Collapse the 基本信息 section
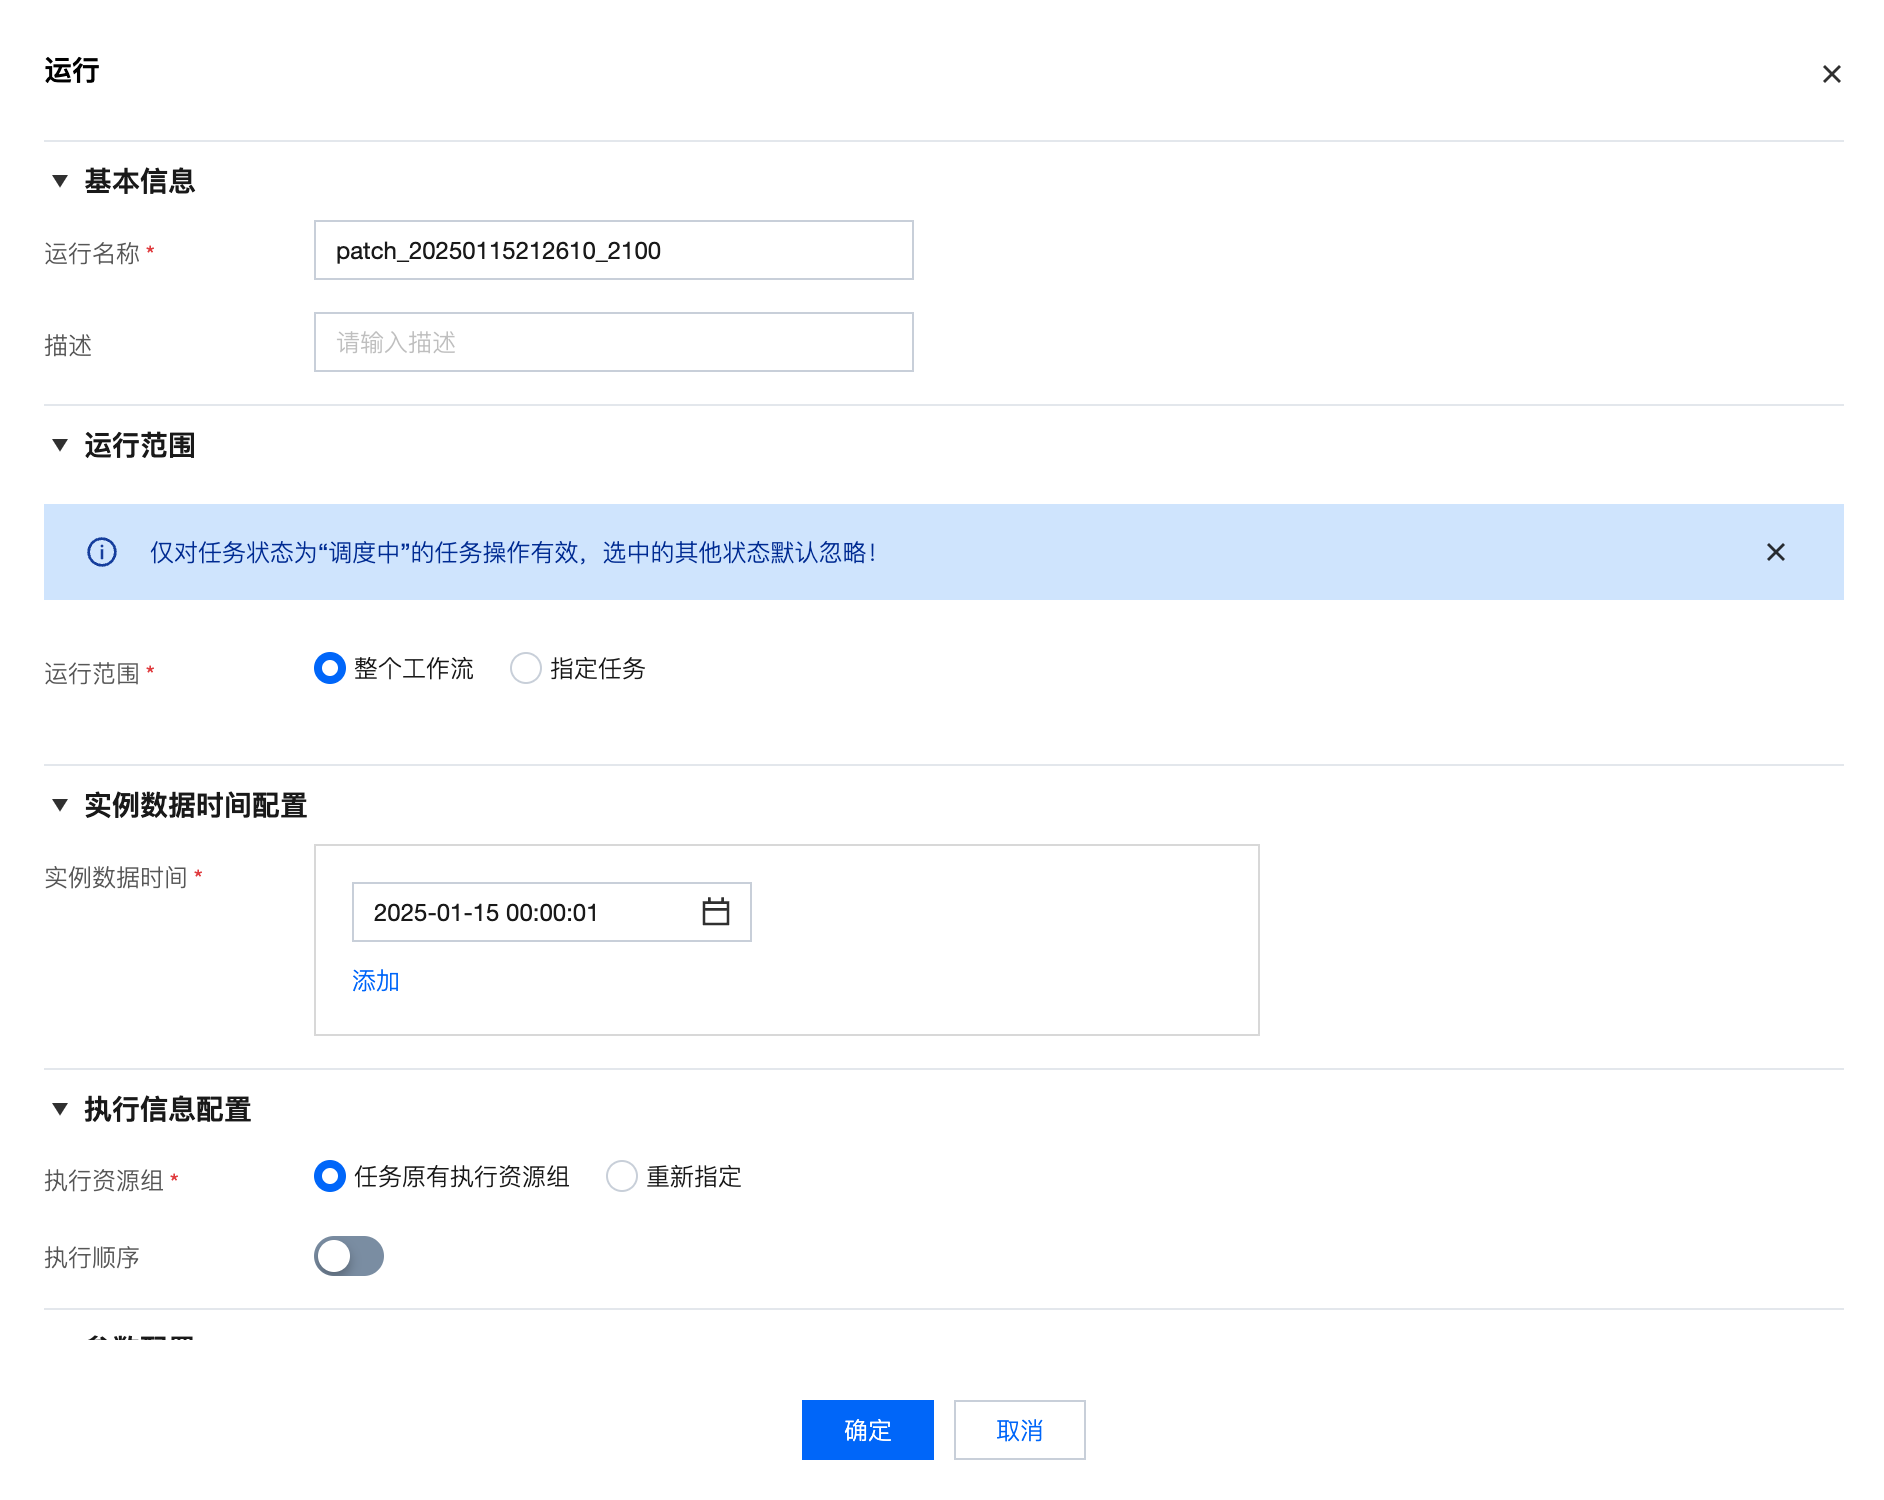1884x1500 pixels. (x=60, y=181)
